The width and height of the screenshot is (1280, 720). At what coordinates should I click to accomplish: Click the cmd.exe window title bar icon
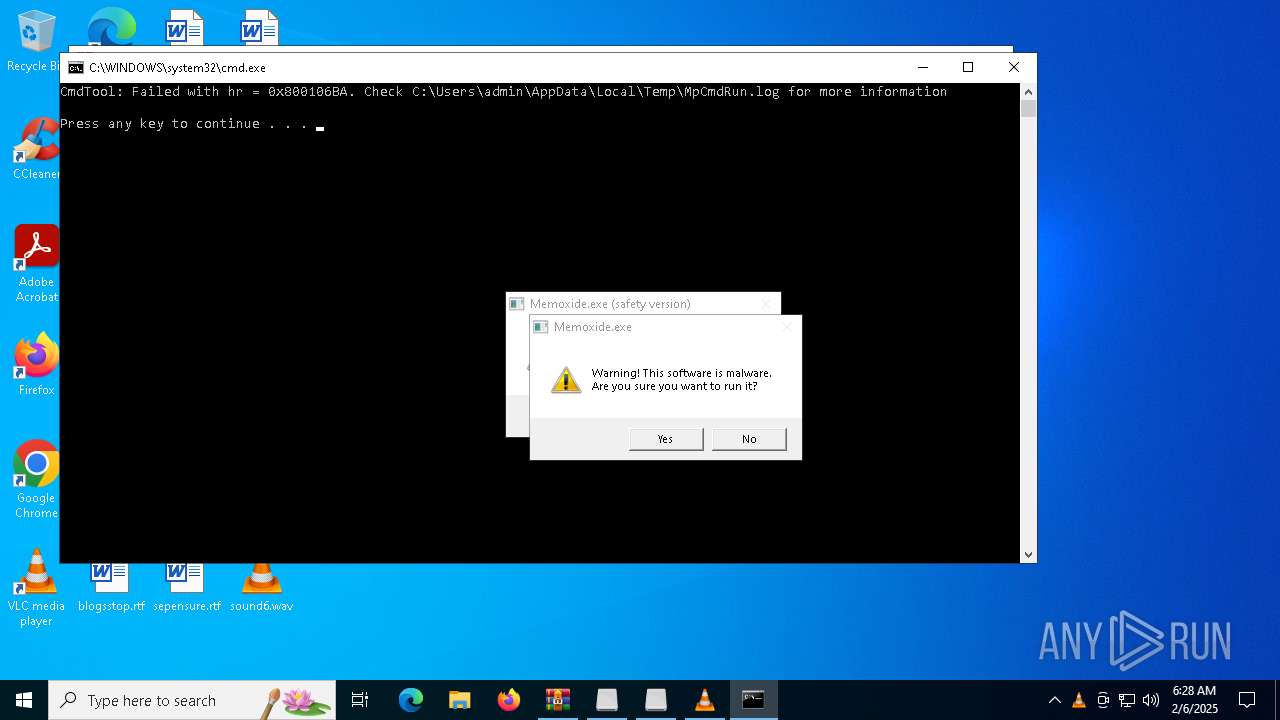[x=76, y=68]
